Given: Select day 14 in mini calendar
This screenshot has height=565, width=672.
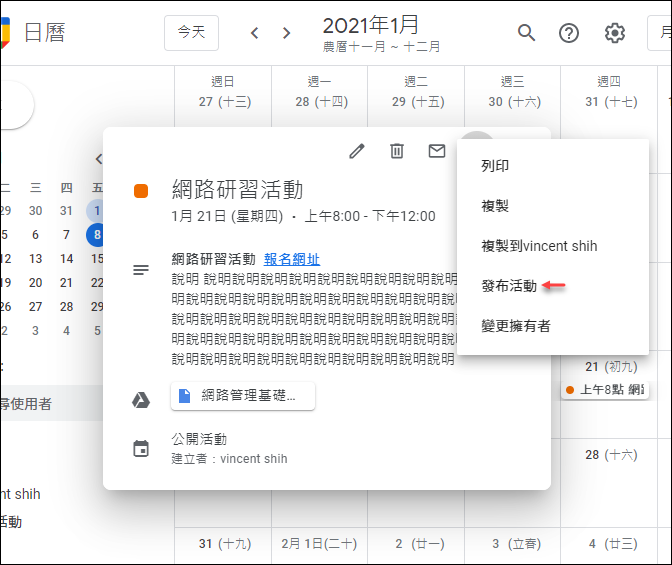Looking at the screenshot, I should (66, 258).
